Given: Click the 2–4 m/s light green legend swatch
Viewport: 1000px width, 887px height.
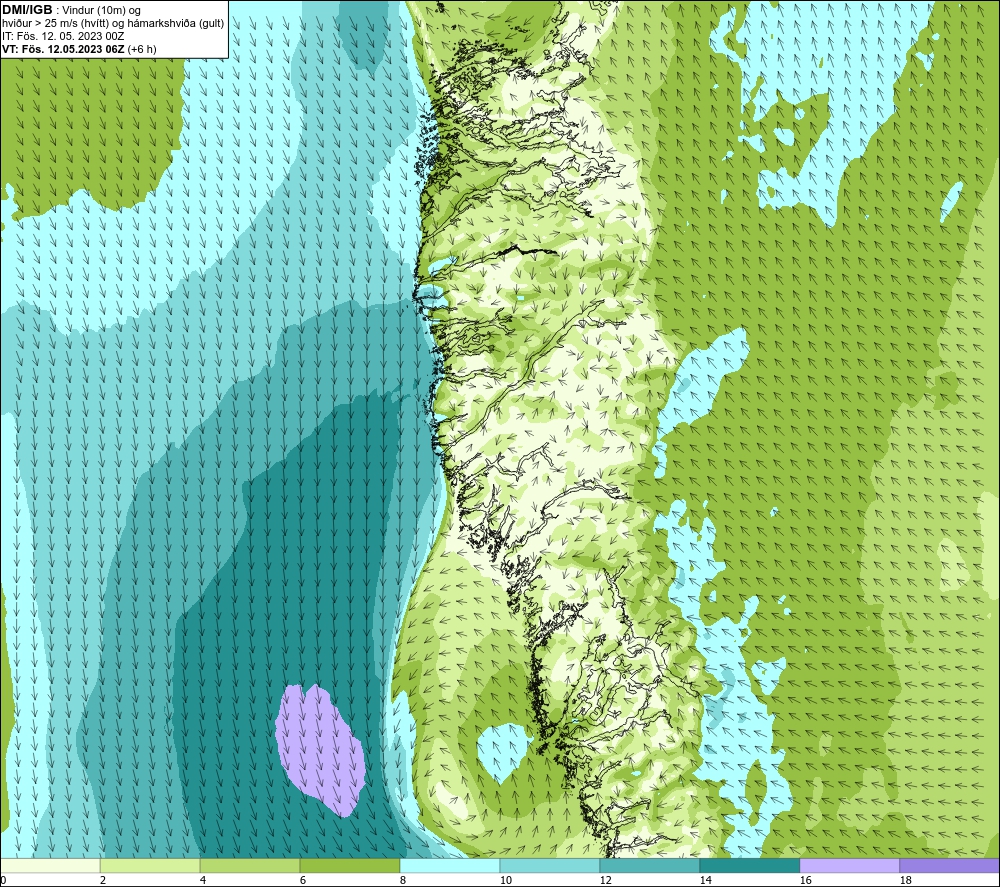Looking at the screenshot, I should [150, 866].
